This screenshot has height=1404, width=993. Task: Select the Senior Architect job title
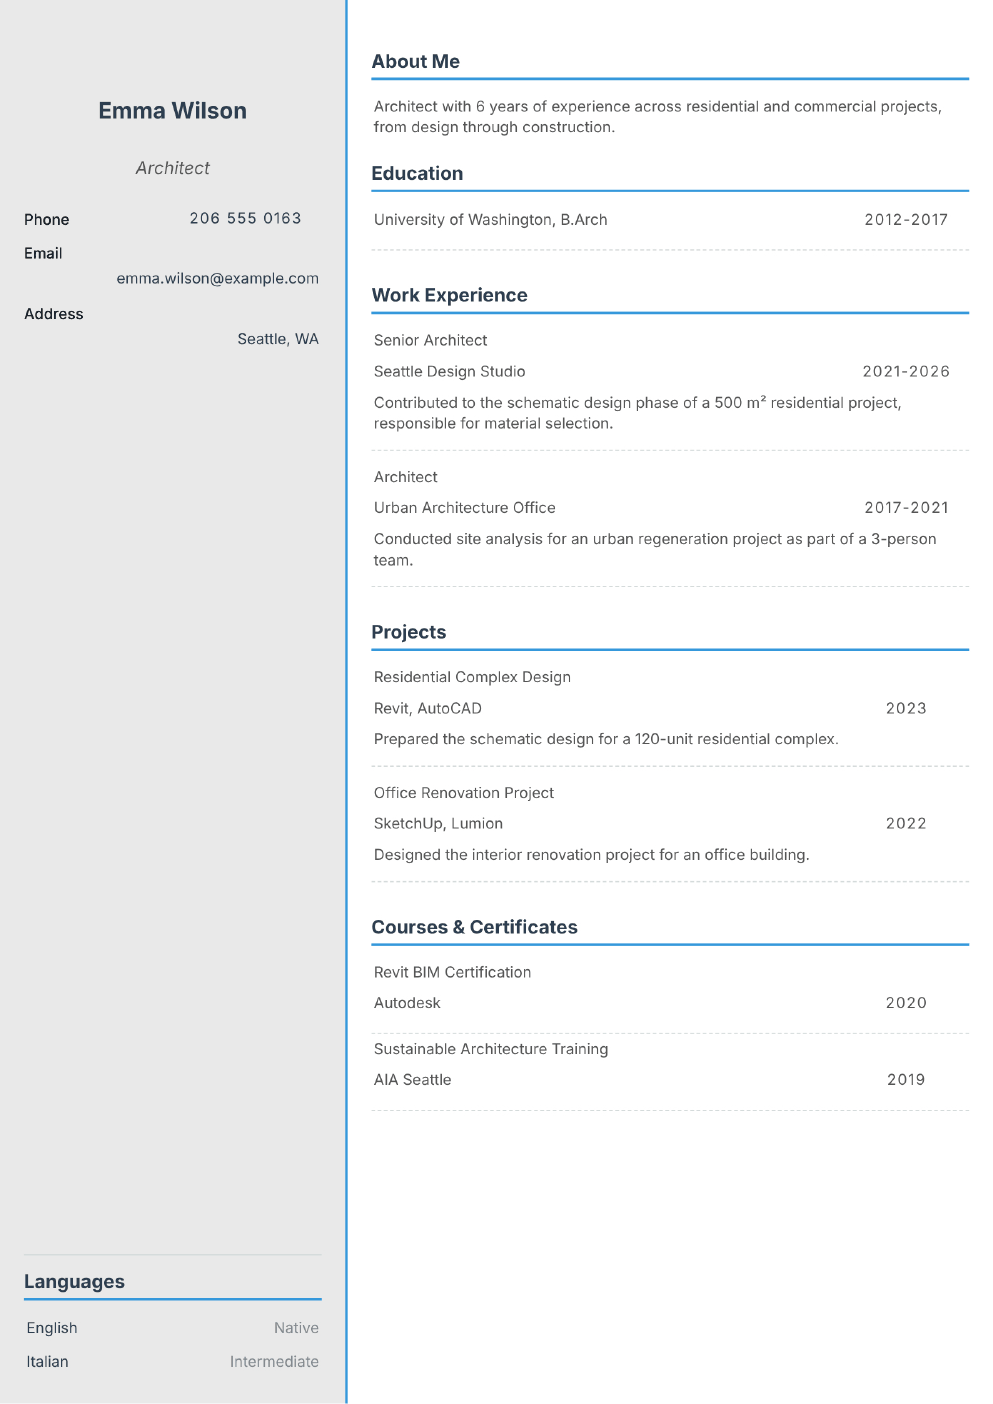(x=431, y=341)
